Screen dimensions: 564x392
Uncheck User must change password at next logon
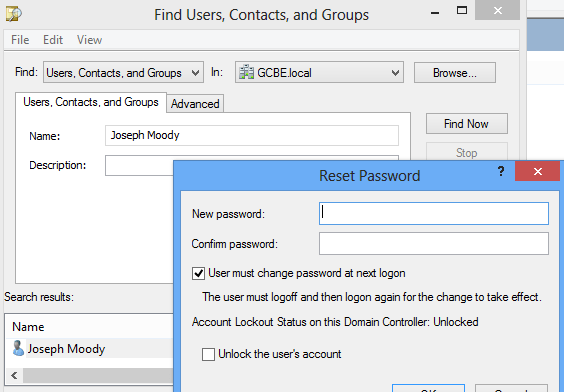click(x=198, y=273)
